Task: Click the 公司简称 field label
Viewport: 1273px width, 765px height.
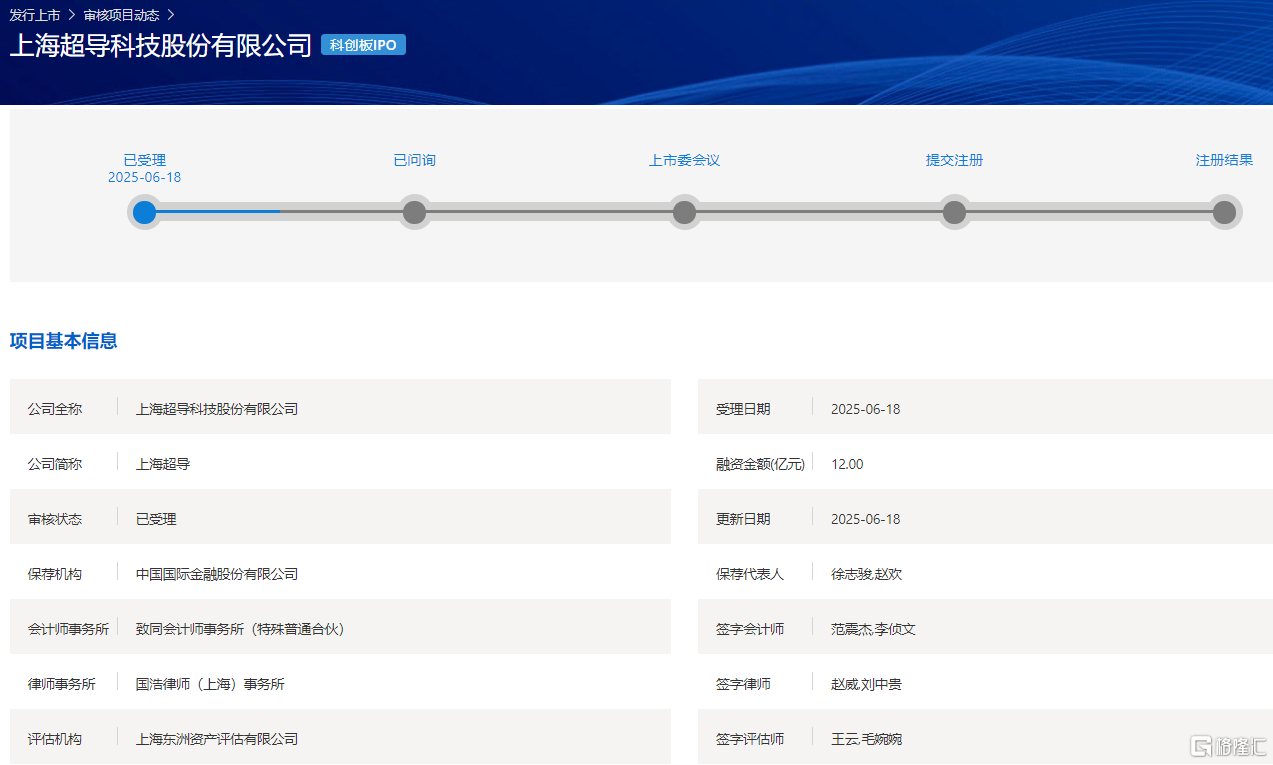Action: (x=55, y=464)
